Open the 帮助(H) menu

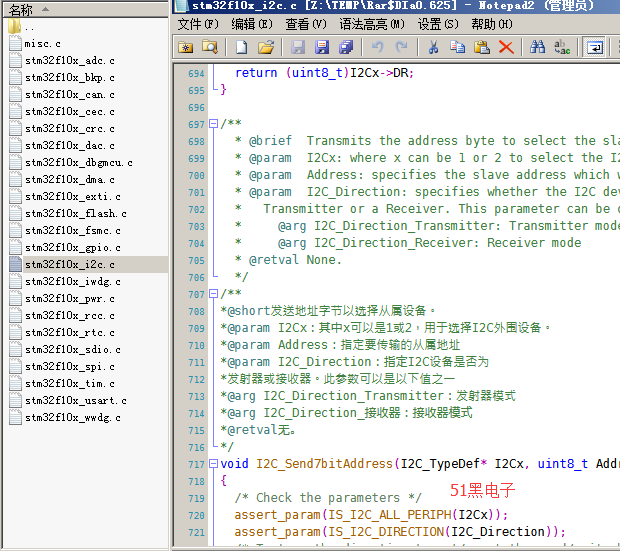492,25
